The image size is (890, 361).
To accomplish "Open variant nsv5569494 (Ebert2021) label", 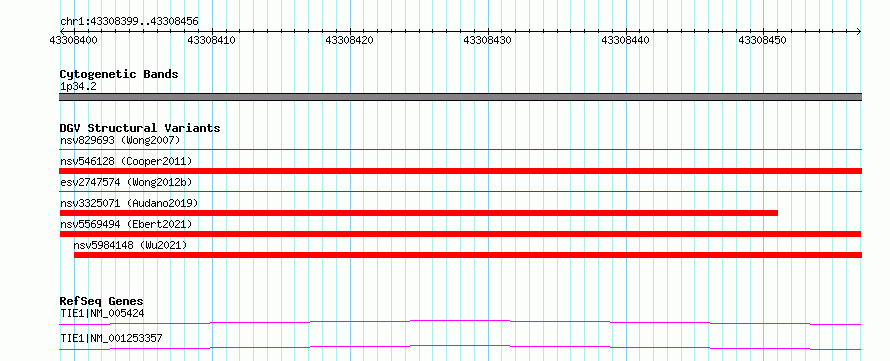I will click(126, 224).
